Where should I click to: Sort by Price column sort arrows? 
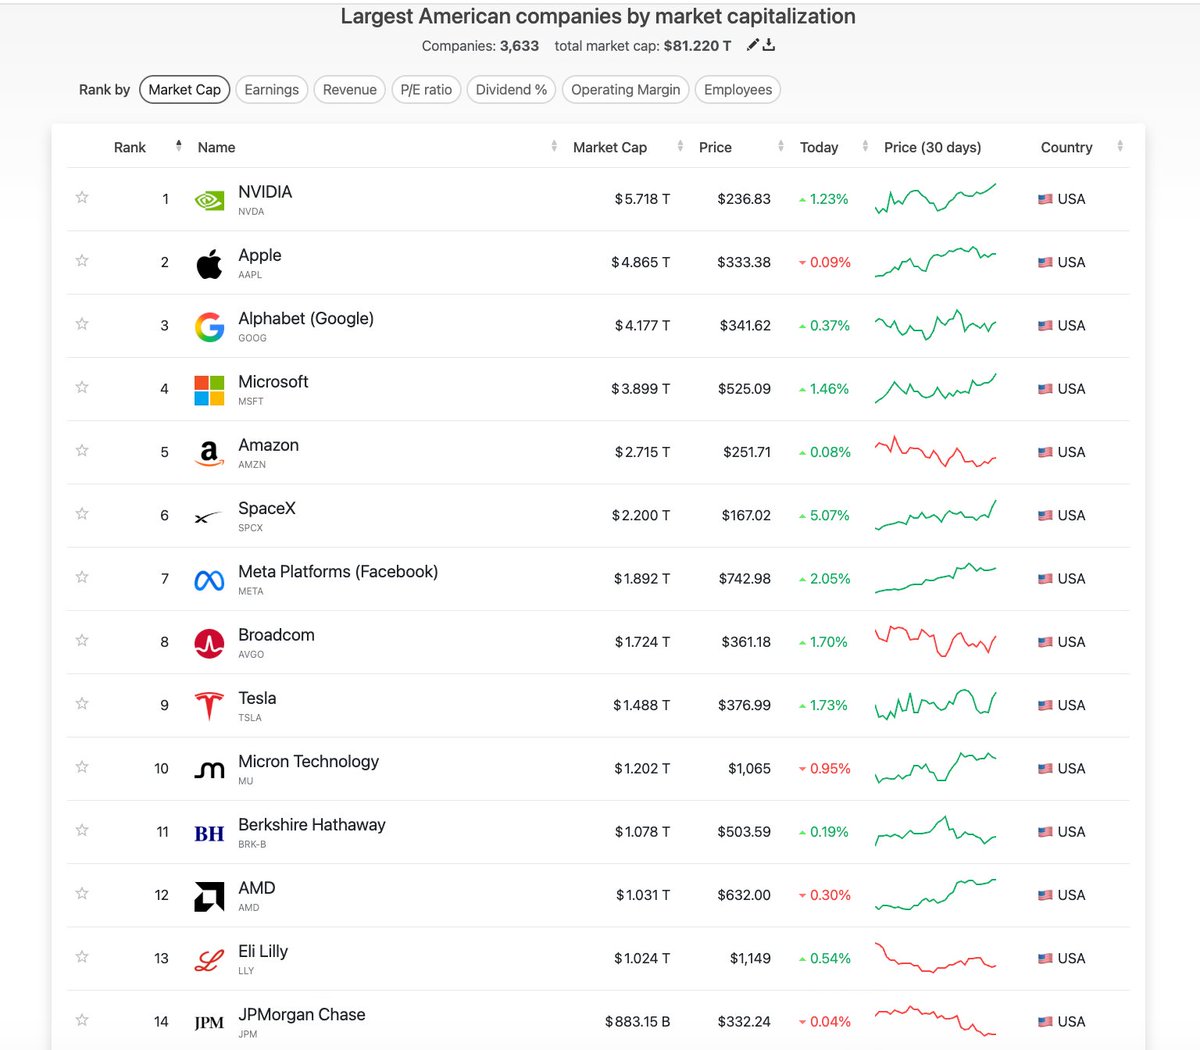click(780, 147)
